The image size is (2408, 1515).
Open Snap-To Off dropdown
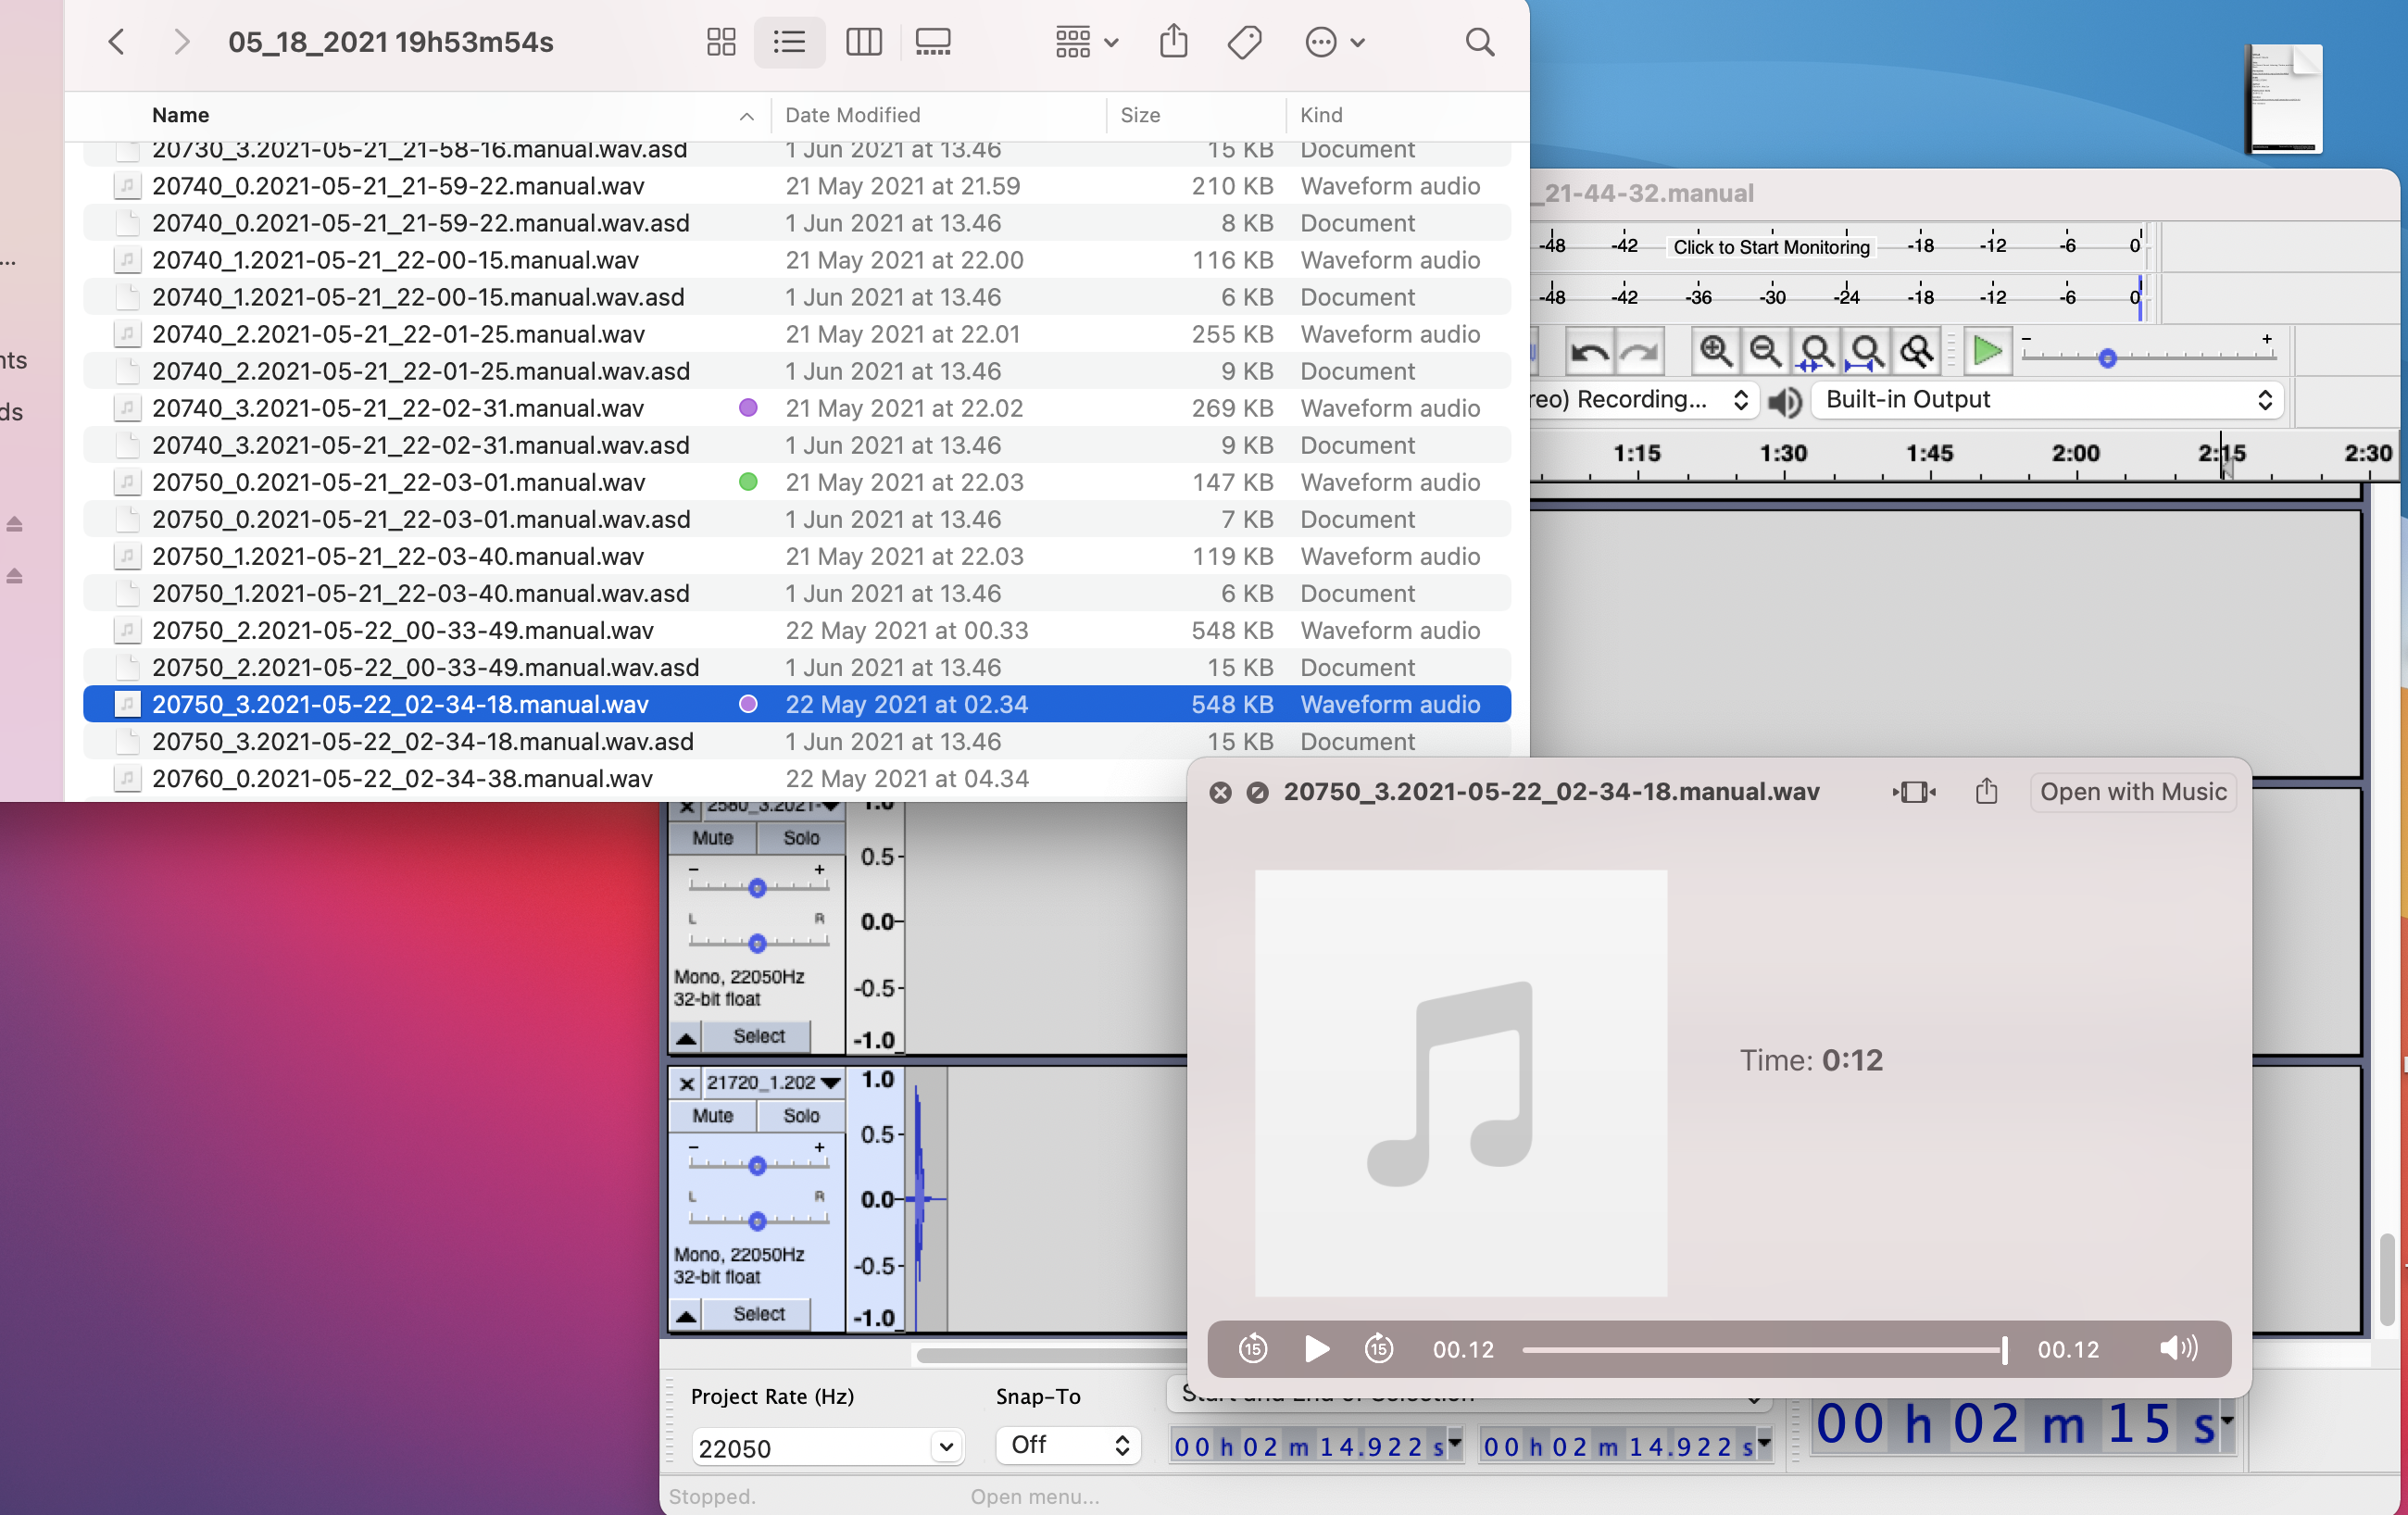pos(1068,1445)
